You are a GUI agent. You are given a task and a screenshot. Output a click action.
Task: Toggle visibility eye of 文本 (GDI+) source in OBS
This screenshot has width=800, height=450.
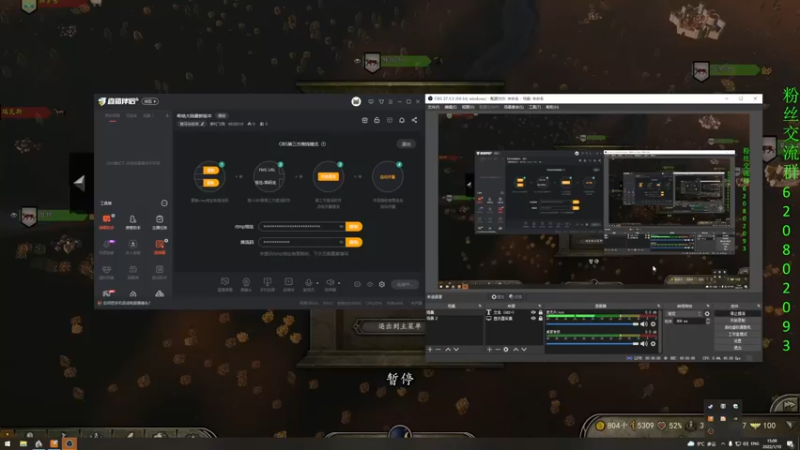pos(533,312)
